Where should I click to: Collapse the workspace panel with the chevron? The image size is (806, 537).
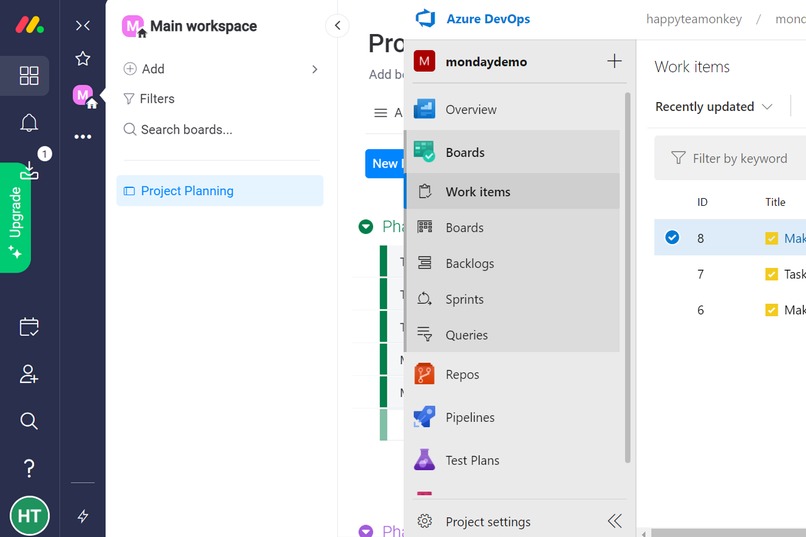338,25
